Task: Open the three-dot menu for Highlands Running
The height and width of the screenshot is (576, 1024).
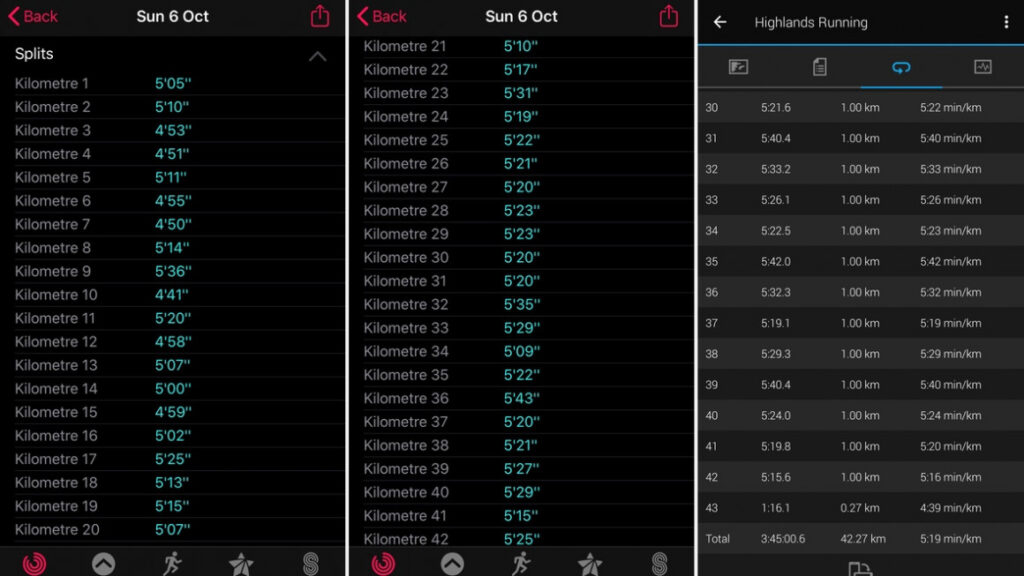Action: (1006, 22)
